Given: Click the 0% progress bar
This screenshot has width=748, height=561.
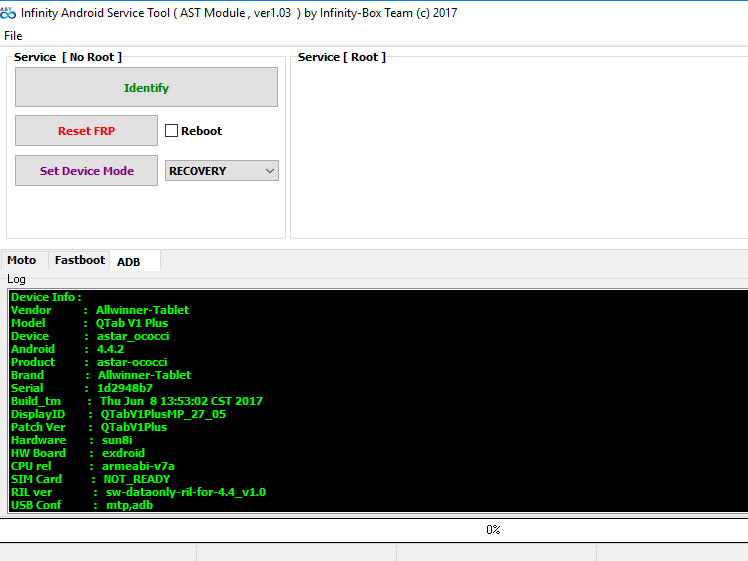Looking at the screenshot, I should point(374,530).
